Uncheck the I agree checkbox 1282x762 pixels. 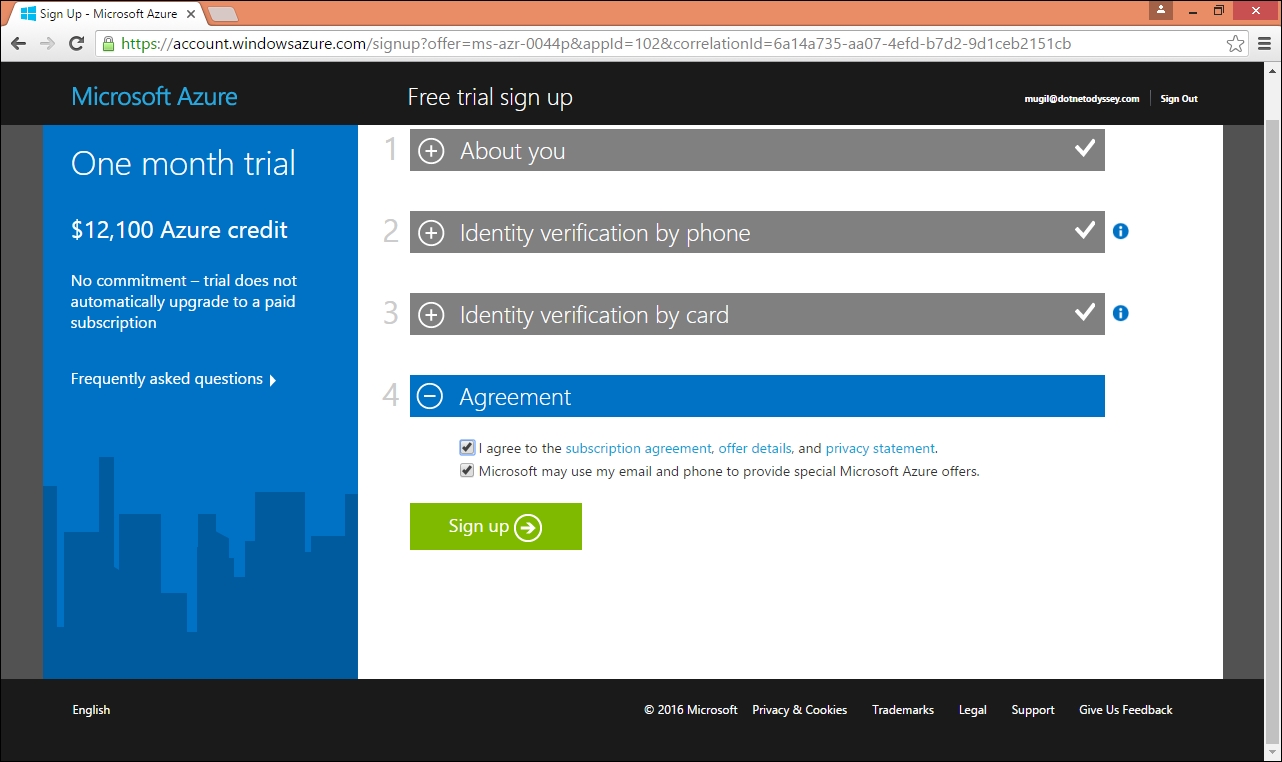(467, 448)
